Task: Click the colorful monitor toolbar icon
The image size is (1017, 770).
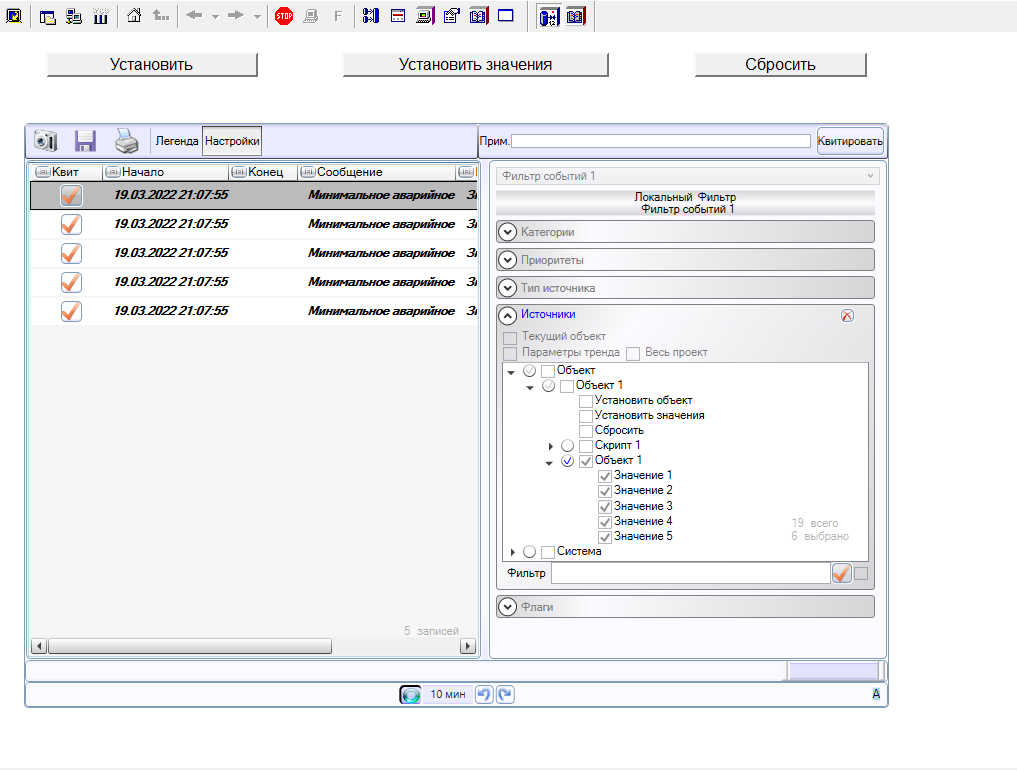Action: click(425, 16)
